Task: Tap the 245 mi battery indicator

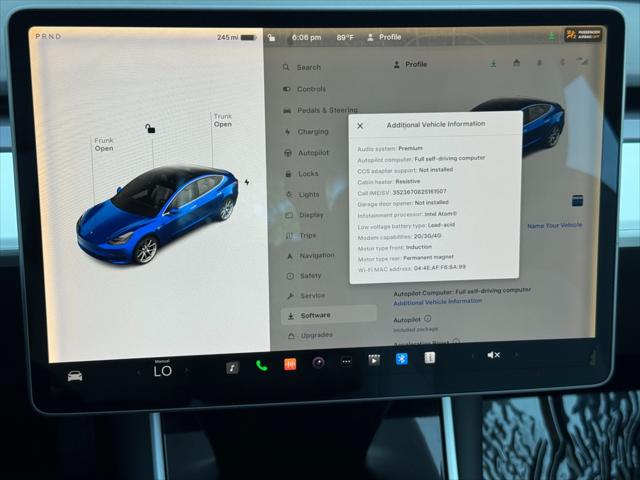Action: coord(236,37)
